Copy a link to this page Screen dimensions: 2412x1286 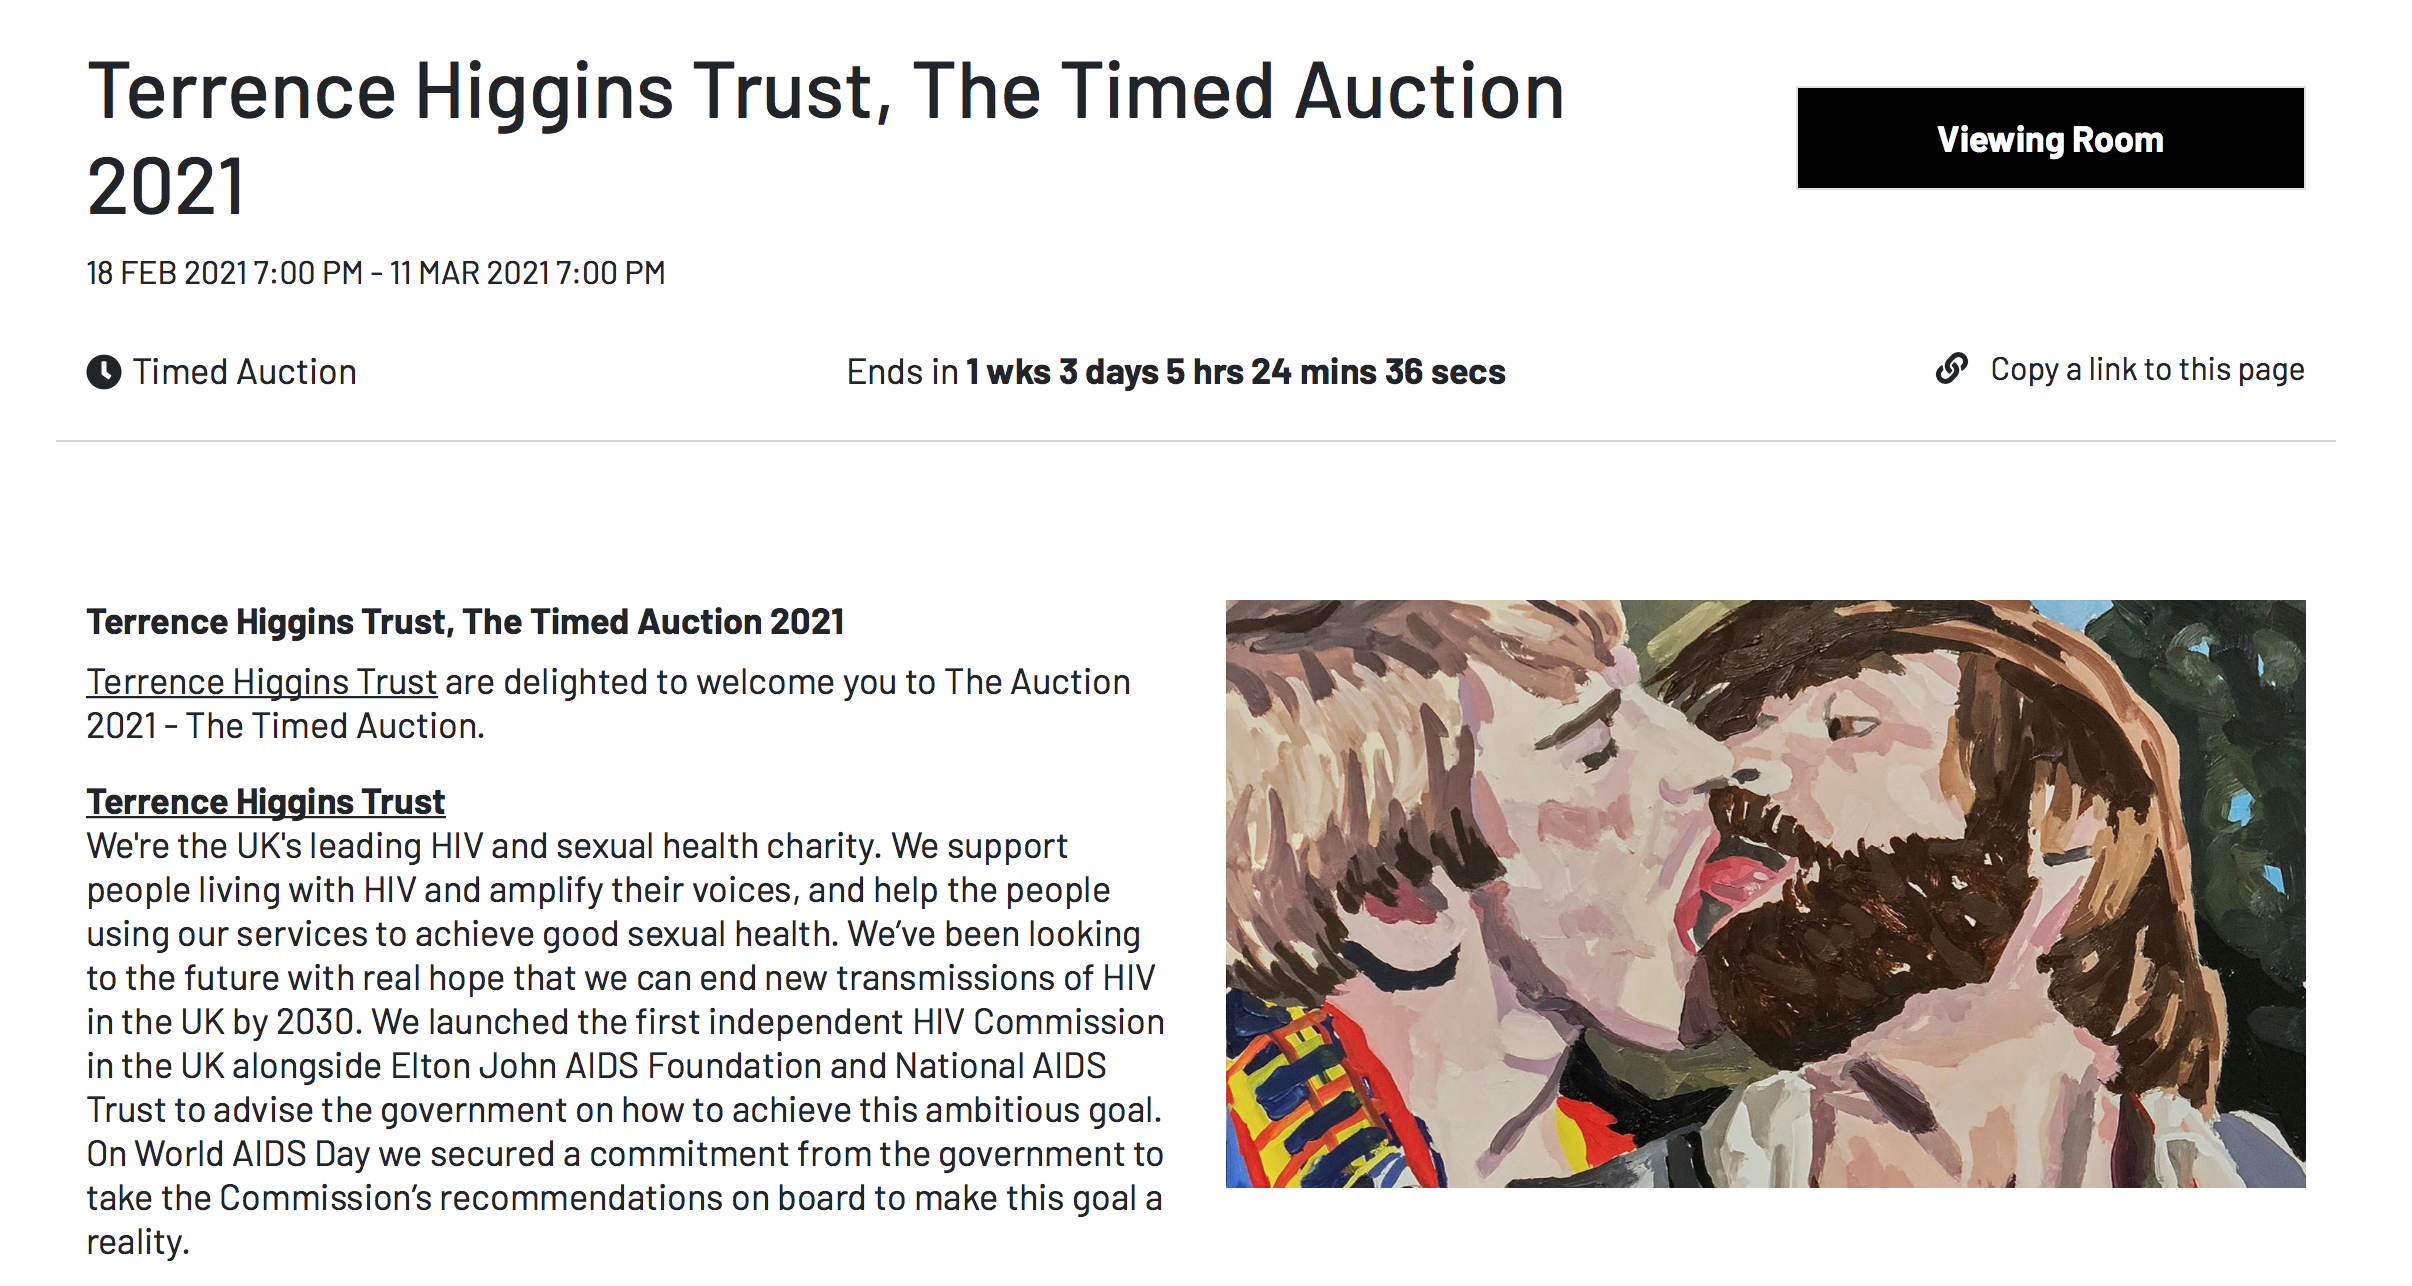point(2146,370)
